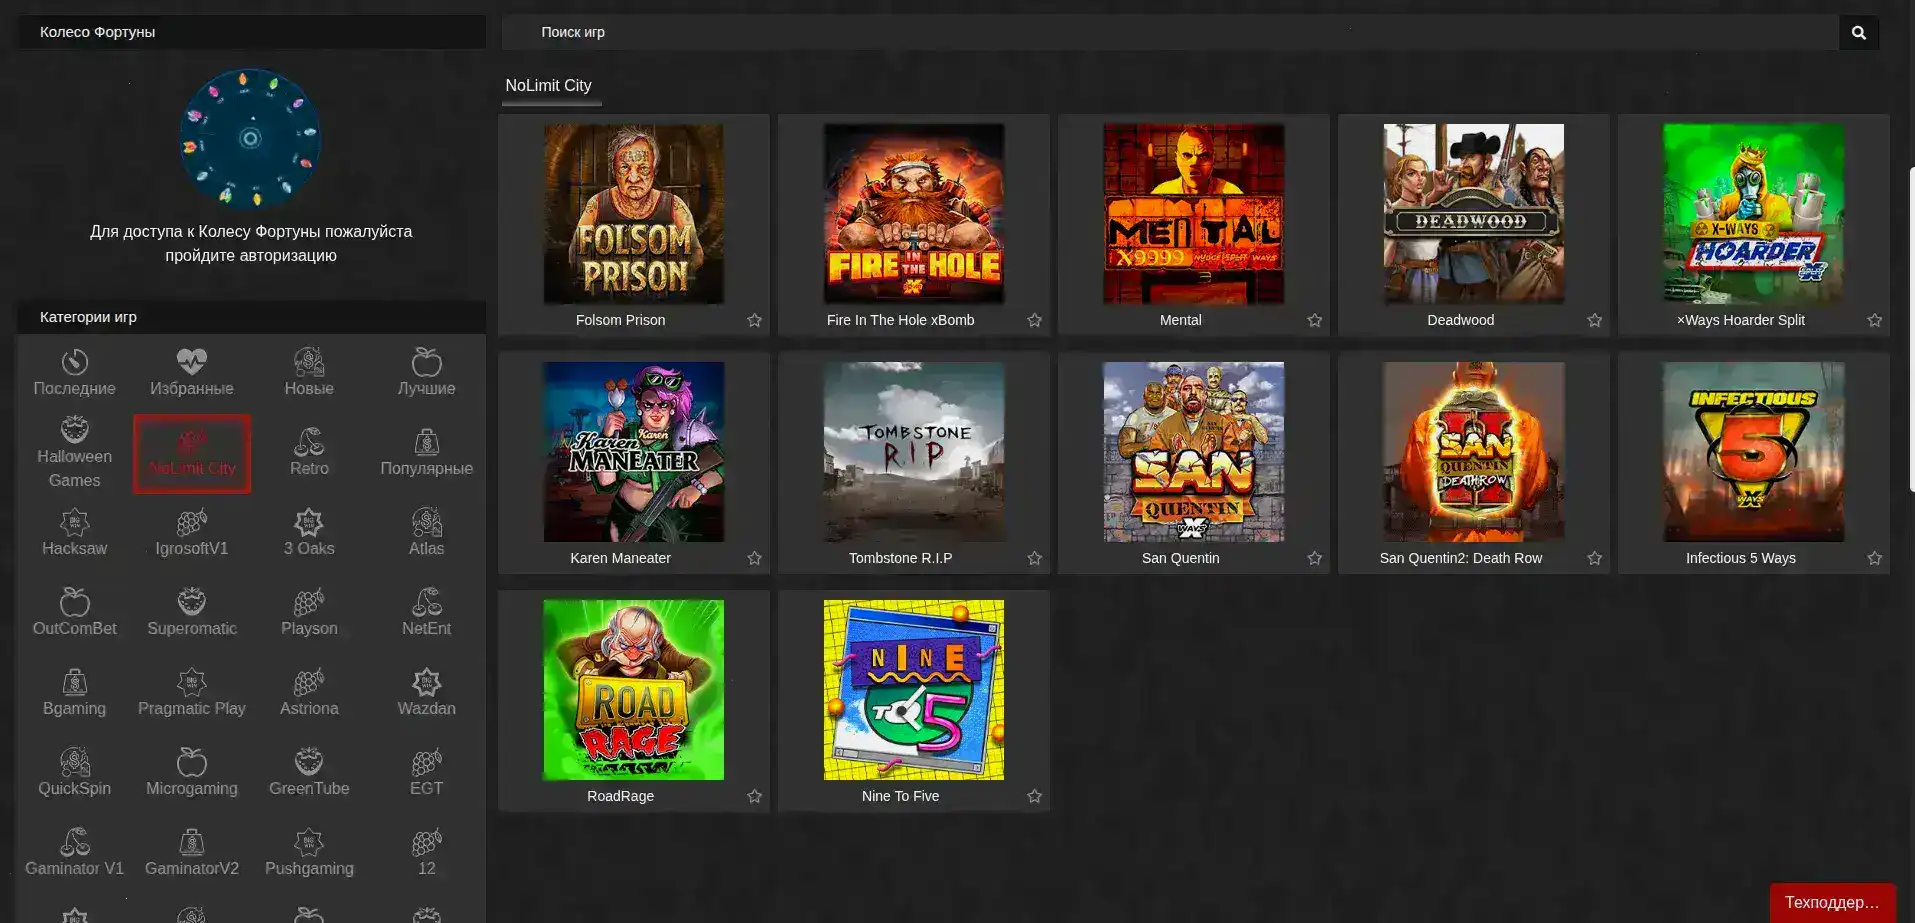Image resolution: width=1915 pixels, height=923 pixels.
Task: Spin the Wheel of Fortune image
Action: click(x=250, y=138)
